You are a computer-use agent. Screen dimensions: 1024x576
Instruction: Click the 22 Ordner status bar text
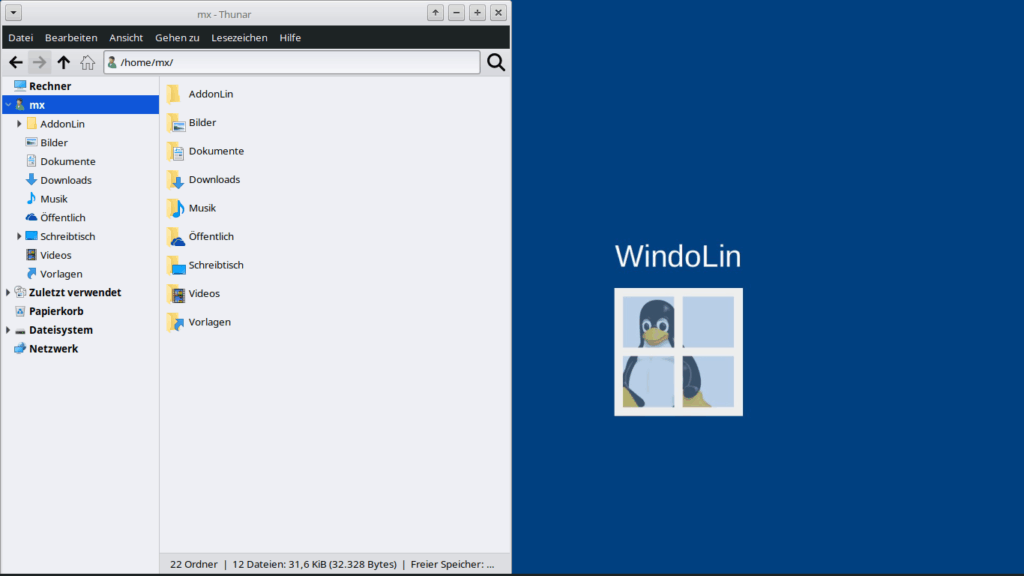[193, 564]
